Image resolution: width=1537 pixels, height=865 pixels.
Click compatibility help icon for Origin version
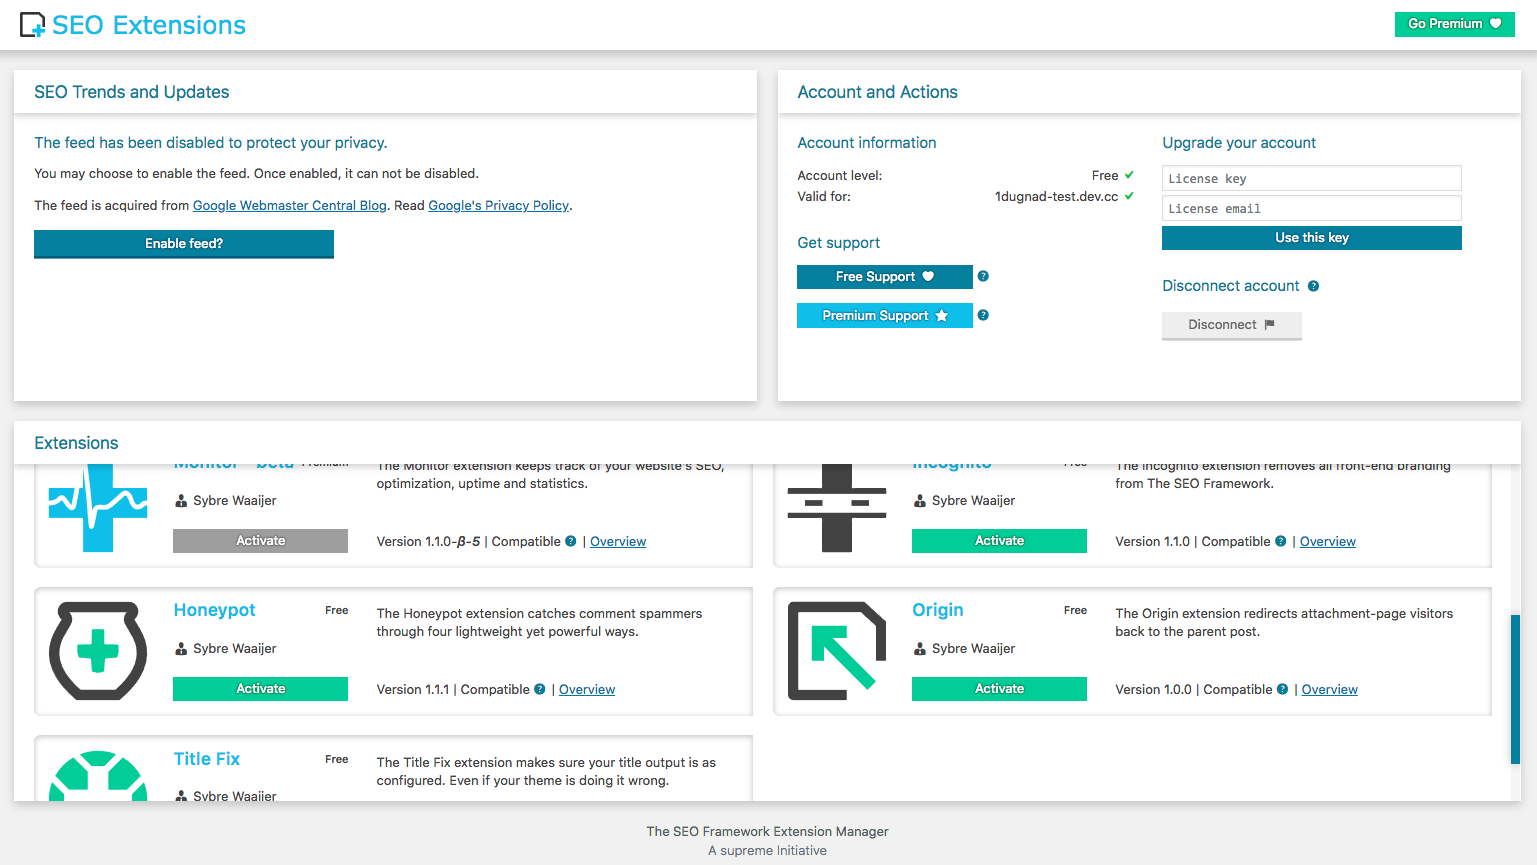1283,689
